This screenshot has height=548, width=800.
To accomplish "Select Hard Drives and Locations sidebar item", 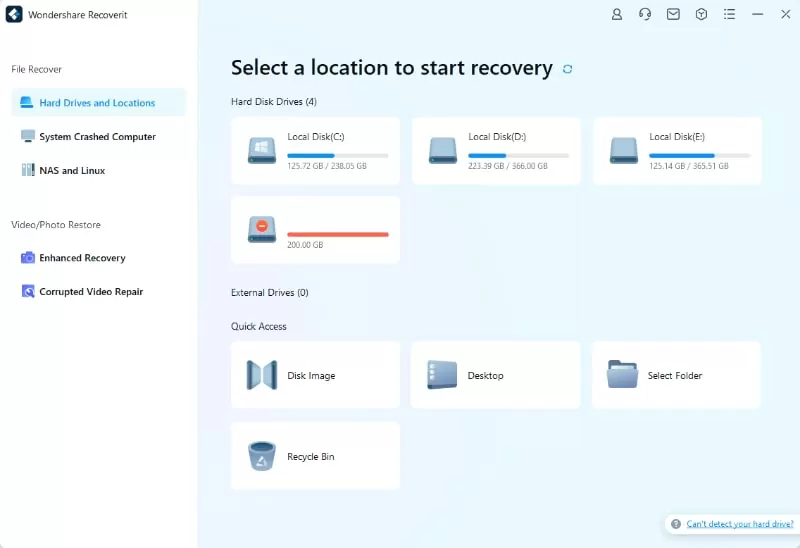I will [98, 103].
